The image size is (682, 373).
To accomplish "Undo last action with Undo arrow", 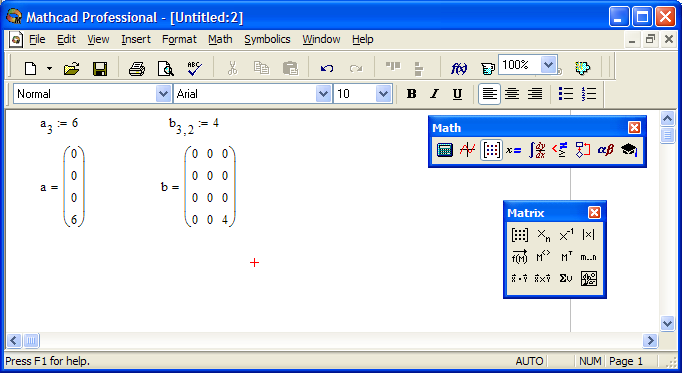I will (327, 68).
